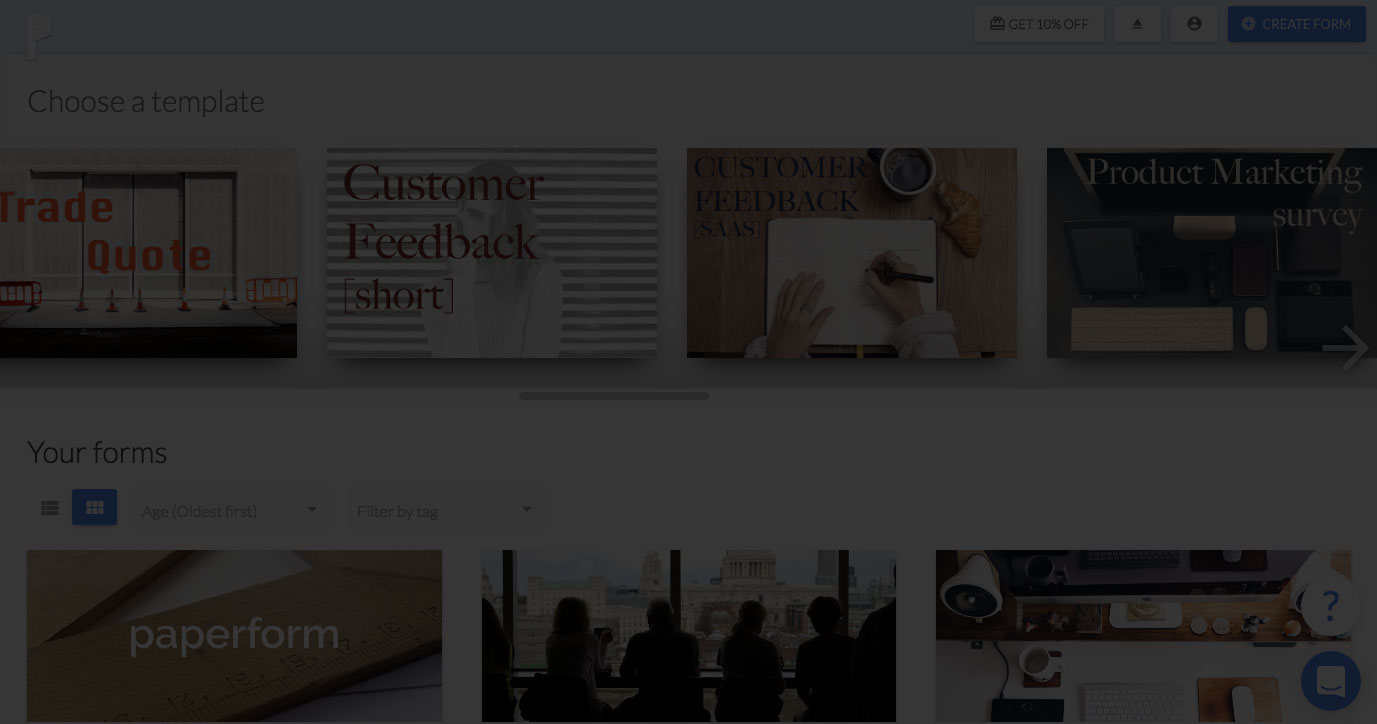
Task: Open the Filter by tag dropdown
Action: point(447,511)
